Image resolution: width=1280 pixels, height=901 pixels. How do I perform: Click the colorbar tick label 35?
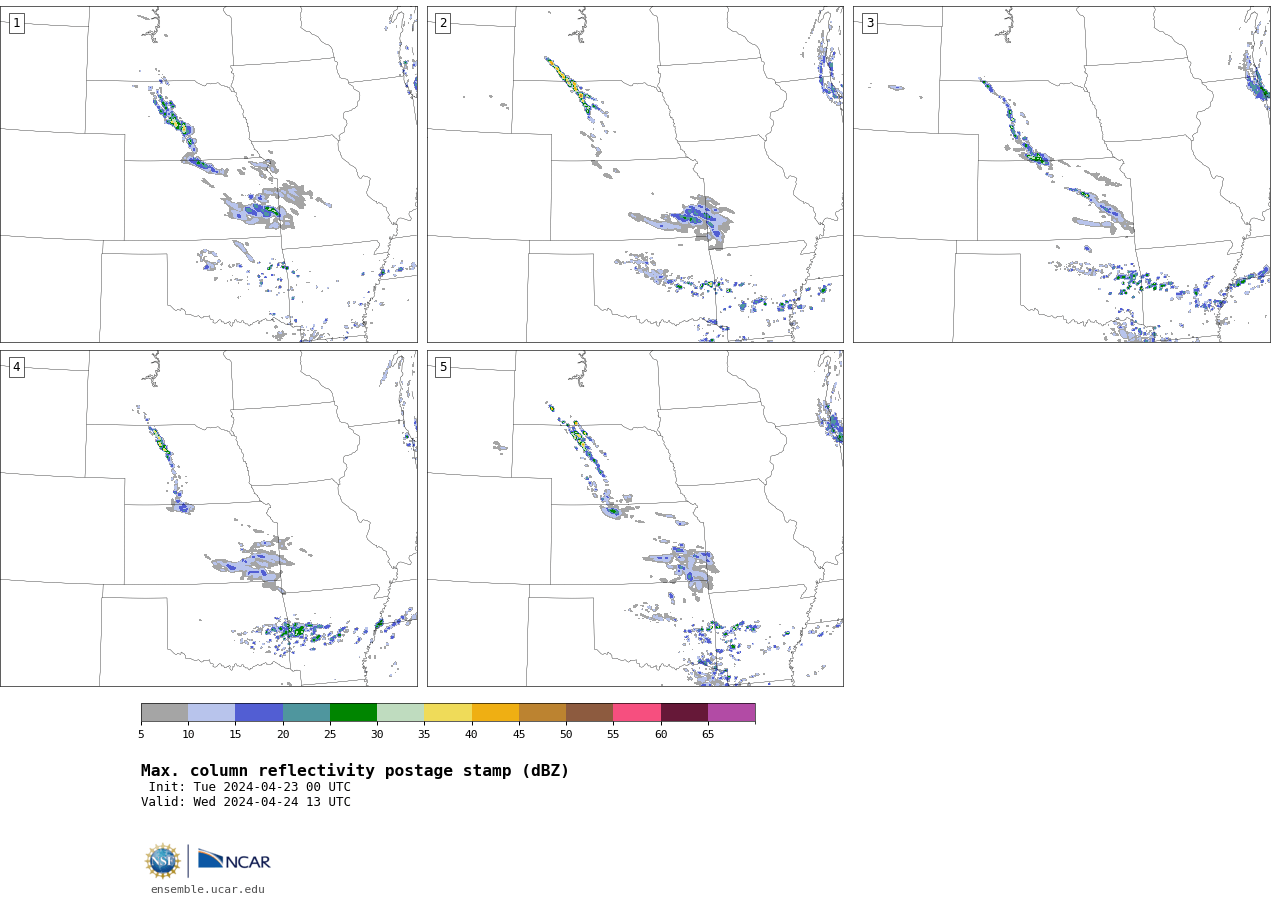click(424, 734)
